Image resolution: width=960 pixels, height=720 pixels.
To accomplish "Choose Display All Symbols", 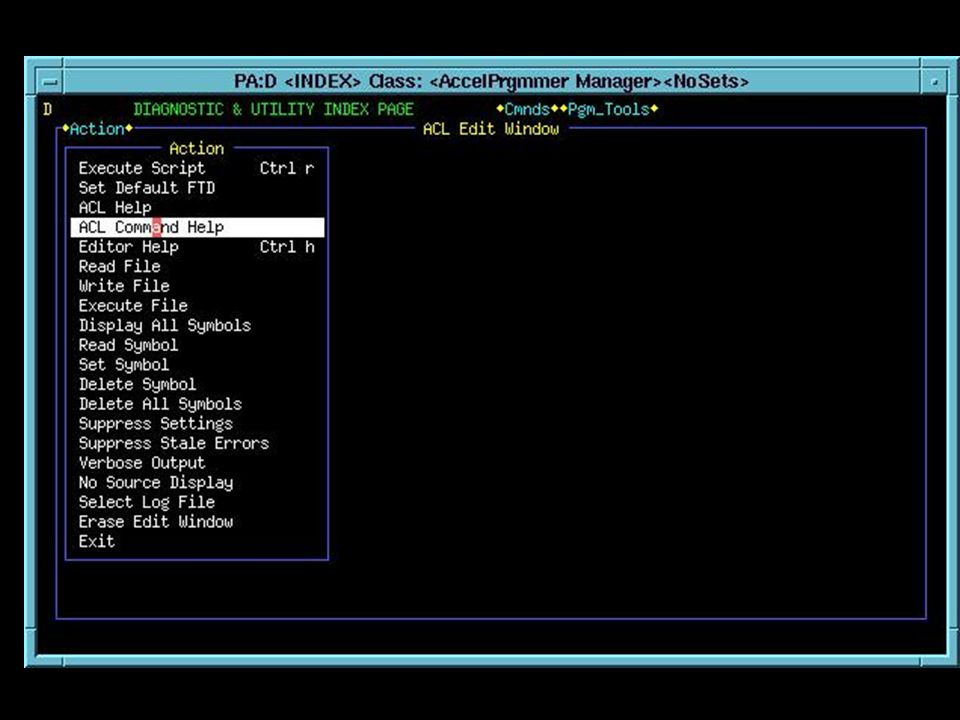I will tap(197, 325).
